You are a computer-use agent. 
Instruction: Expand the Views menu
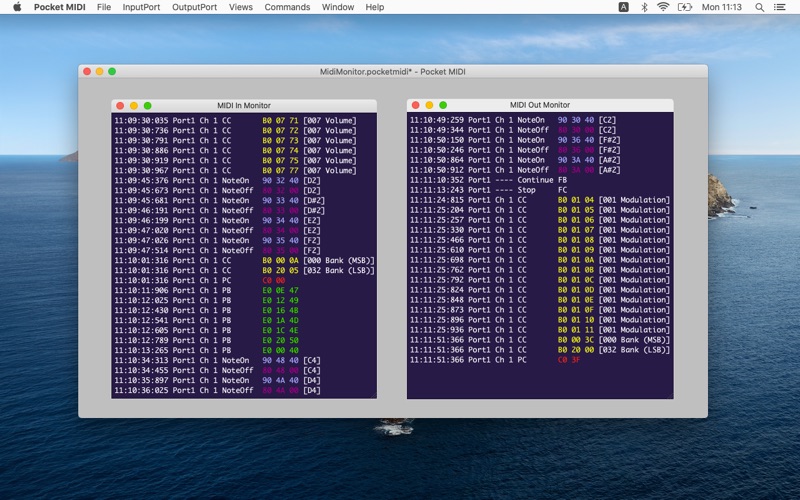tap(240, 7)
